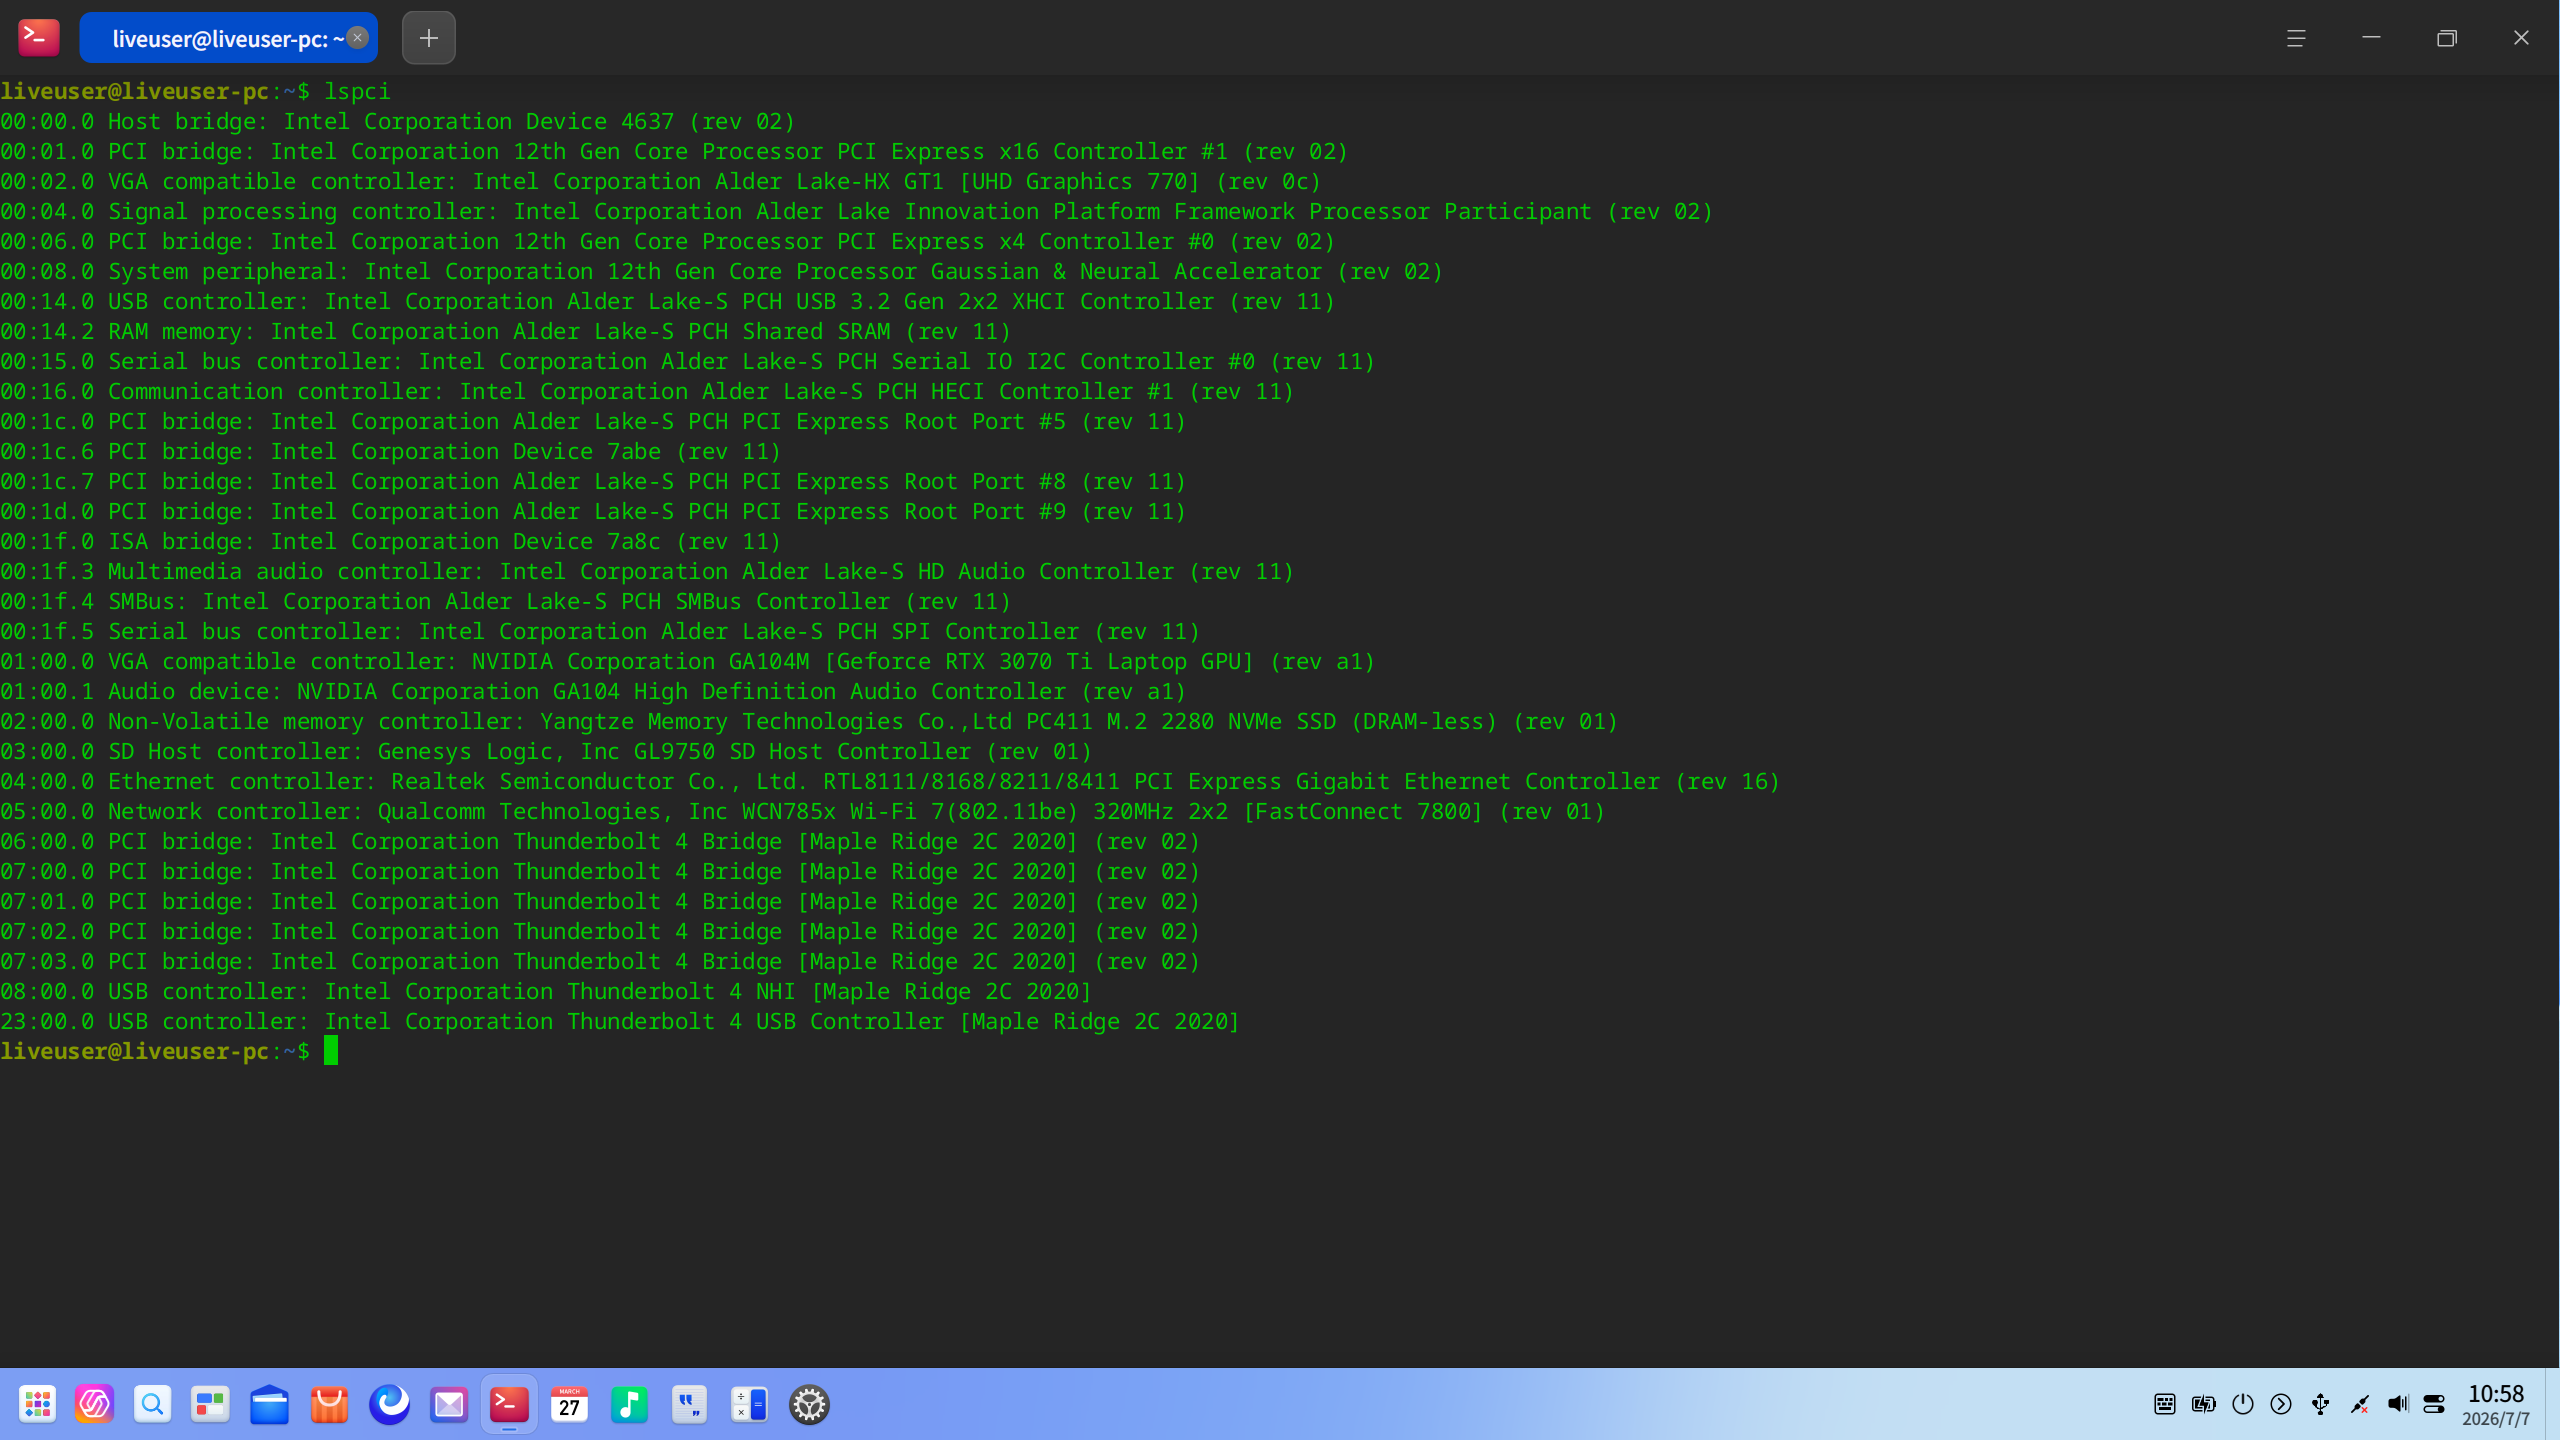Open system settings gear in the dock

click(x=809, y=1405)
